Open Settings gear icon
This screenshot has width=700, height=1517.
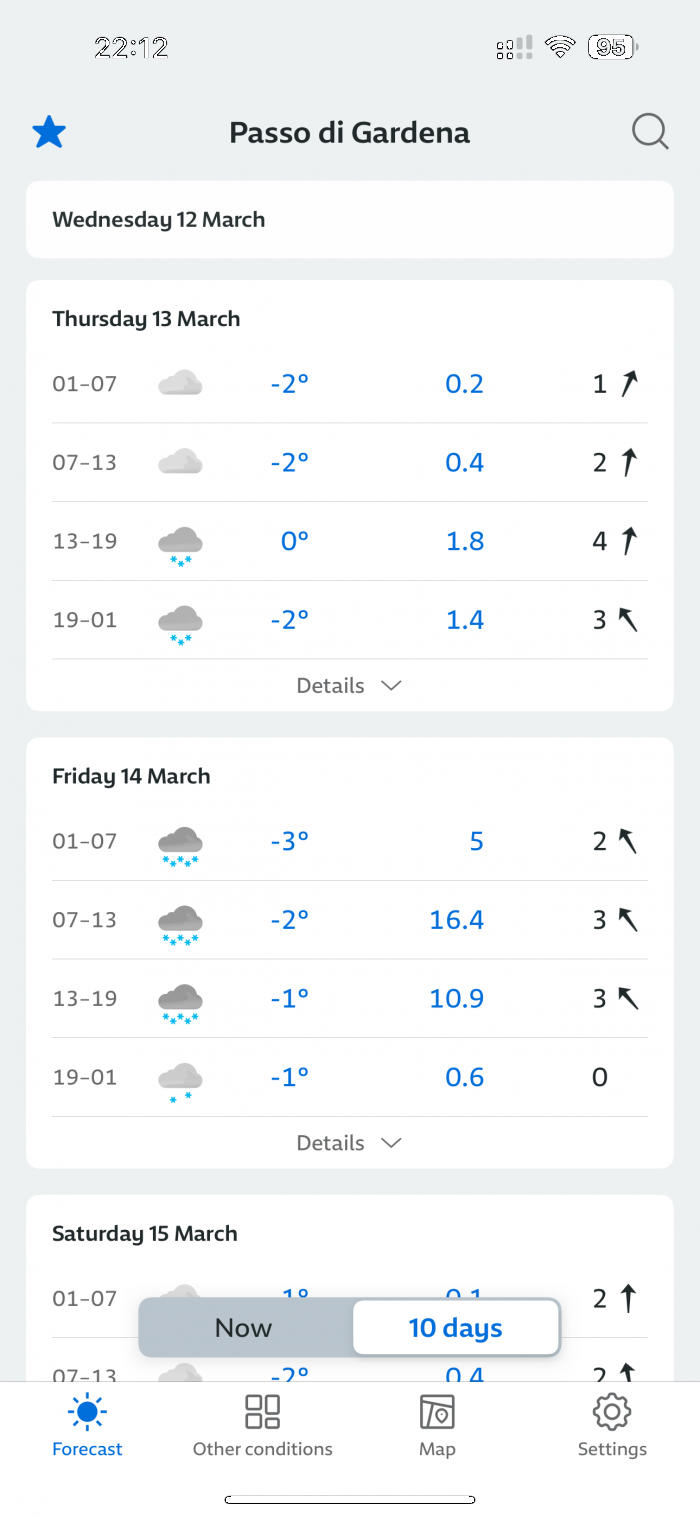click(612, 1412)
